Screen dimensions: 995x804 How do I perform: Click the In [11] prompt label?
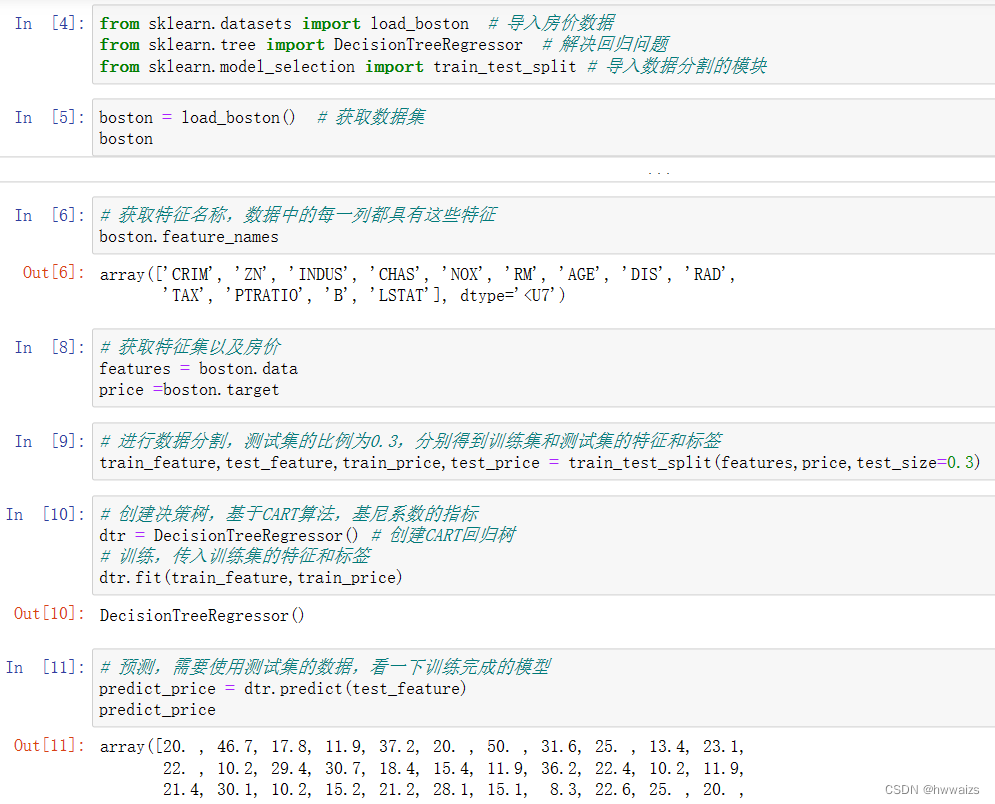coord(45,668)
